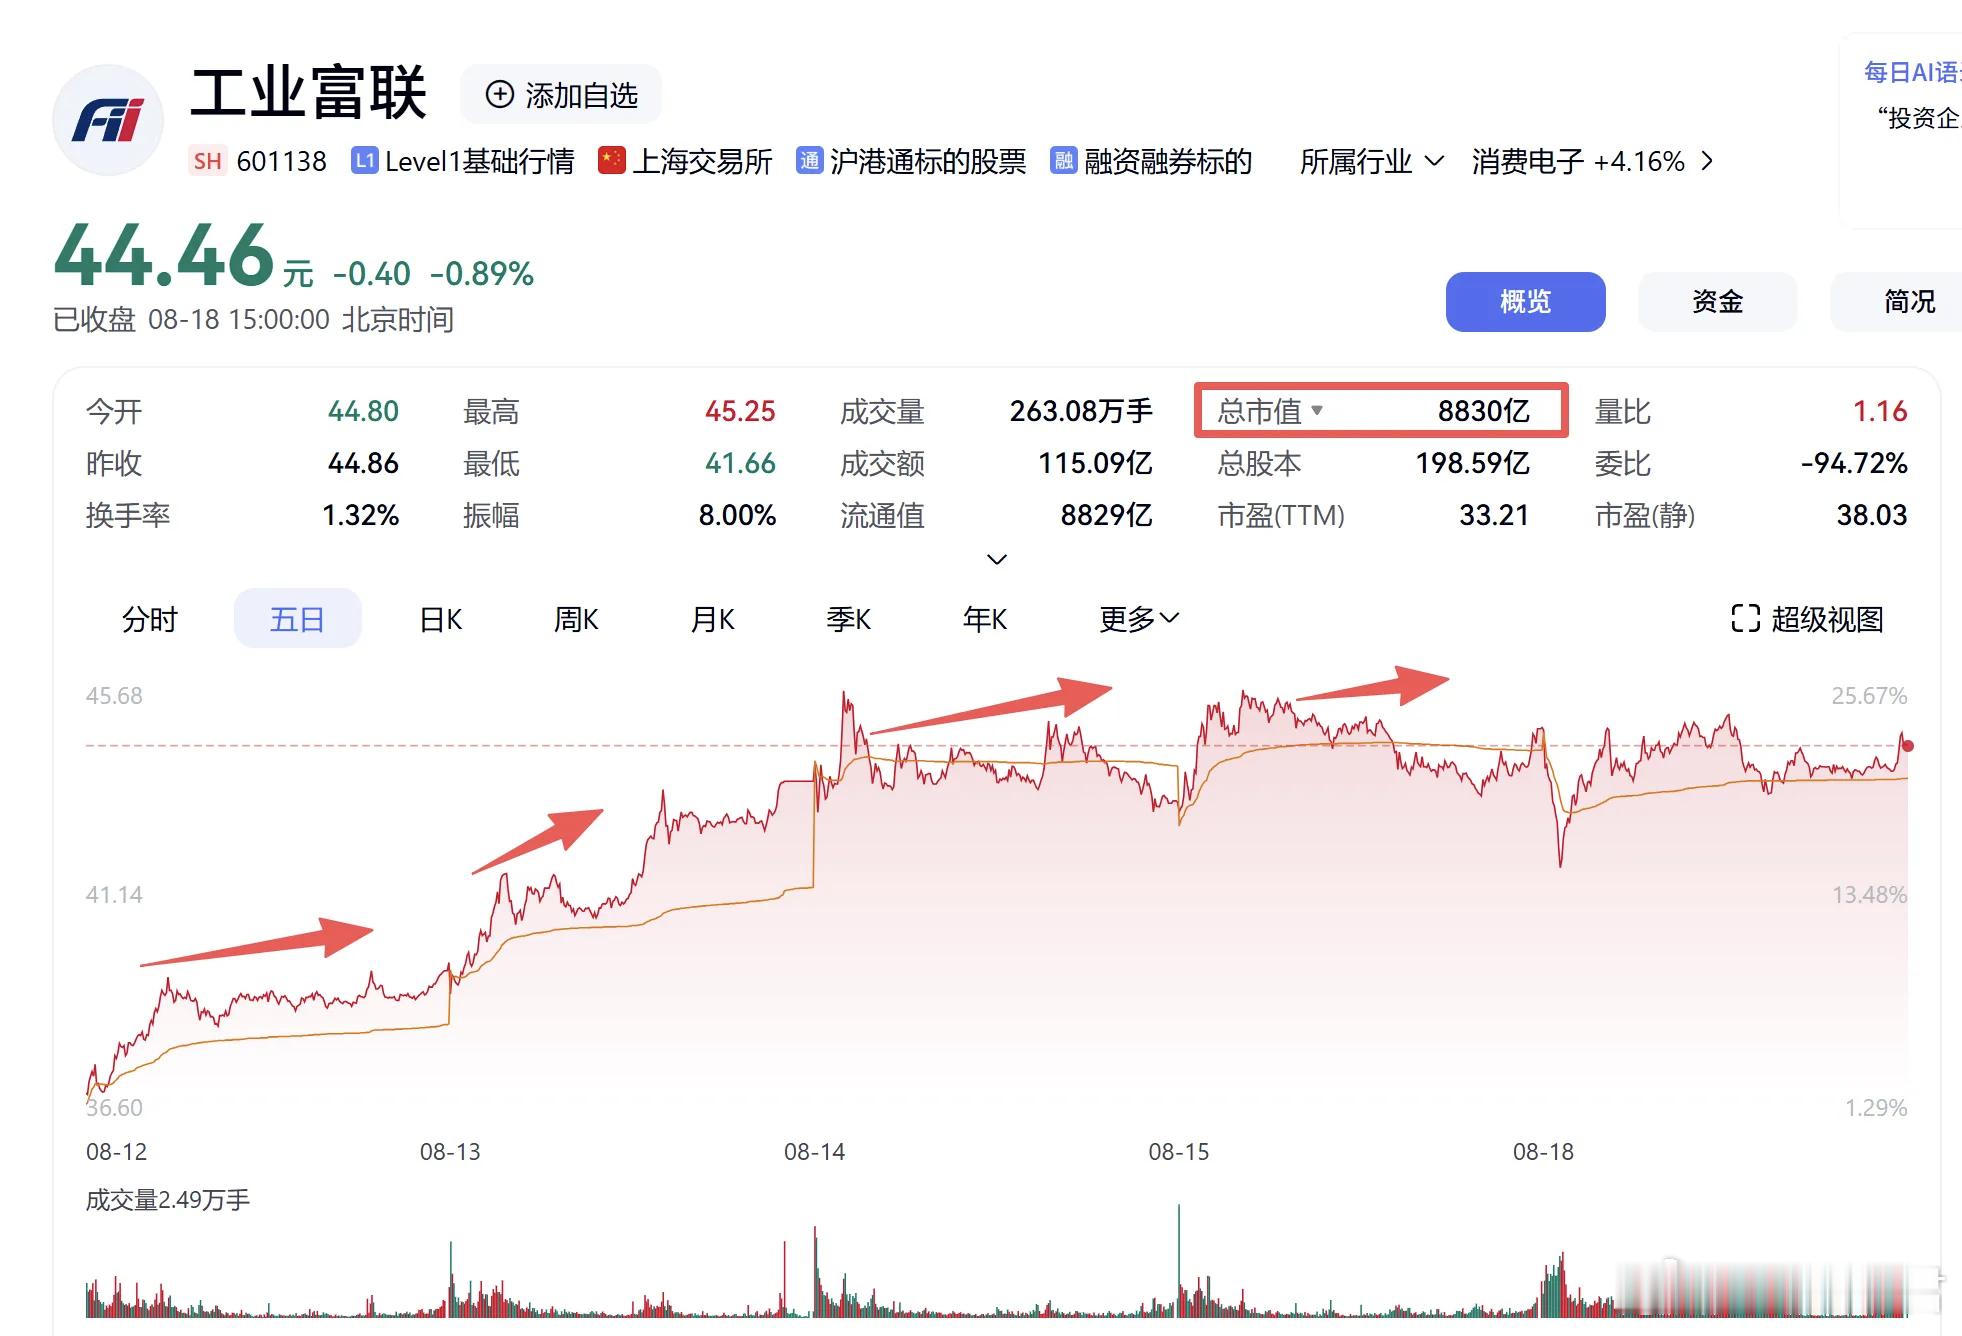Click Level1基础行情 label

480,161
